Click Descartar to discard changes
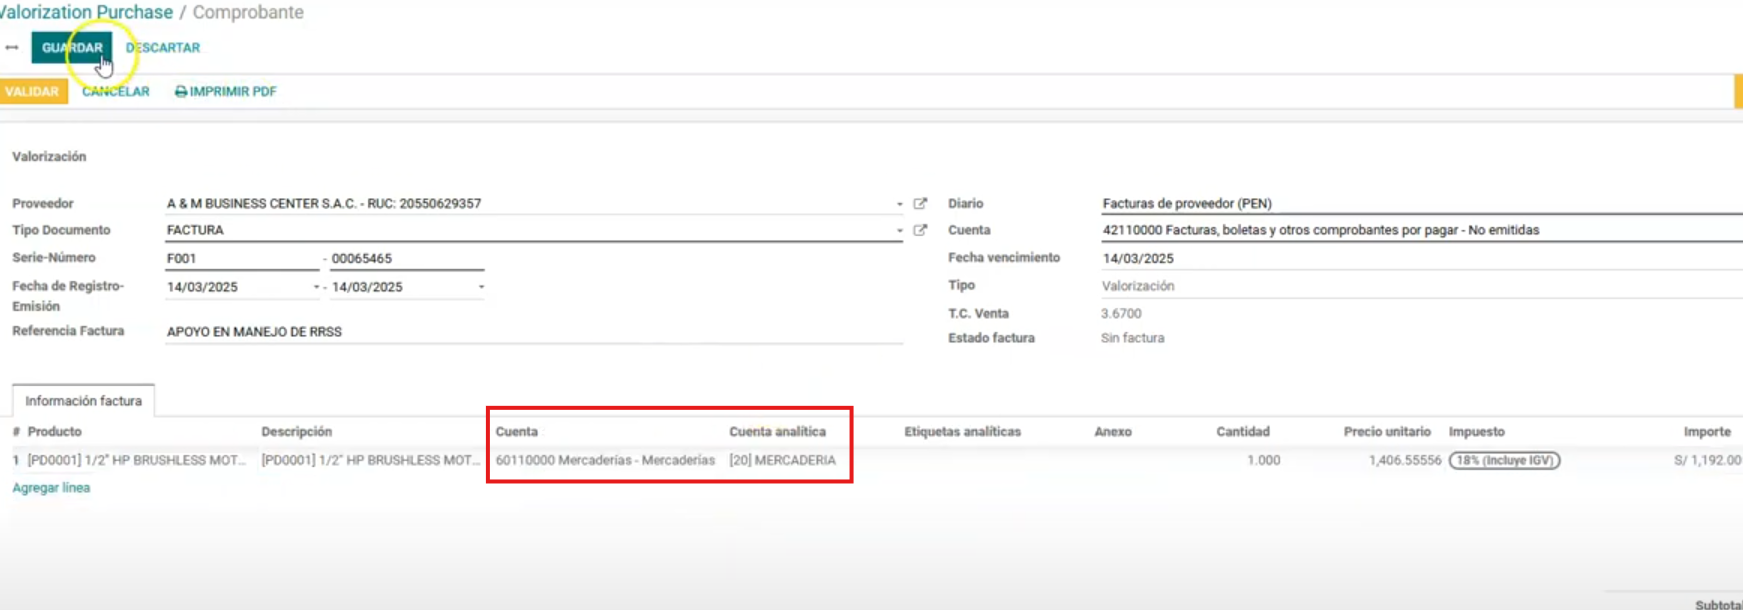The width and height of the screenshot is (1743, 610). click(x=163, y=47)
